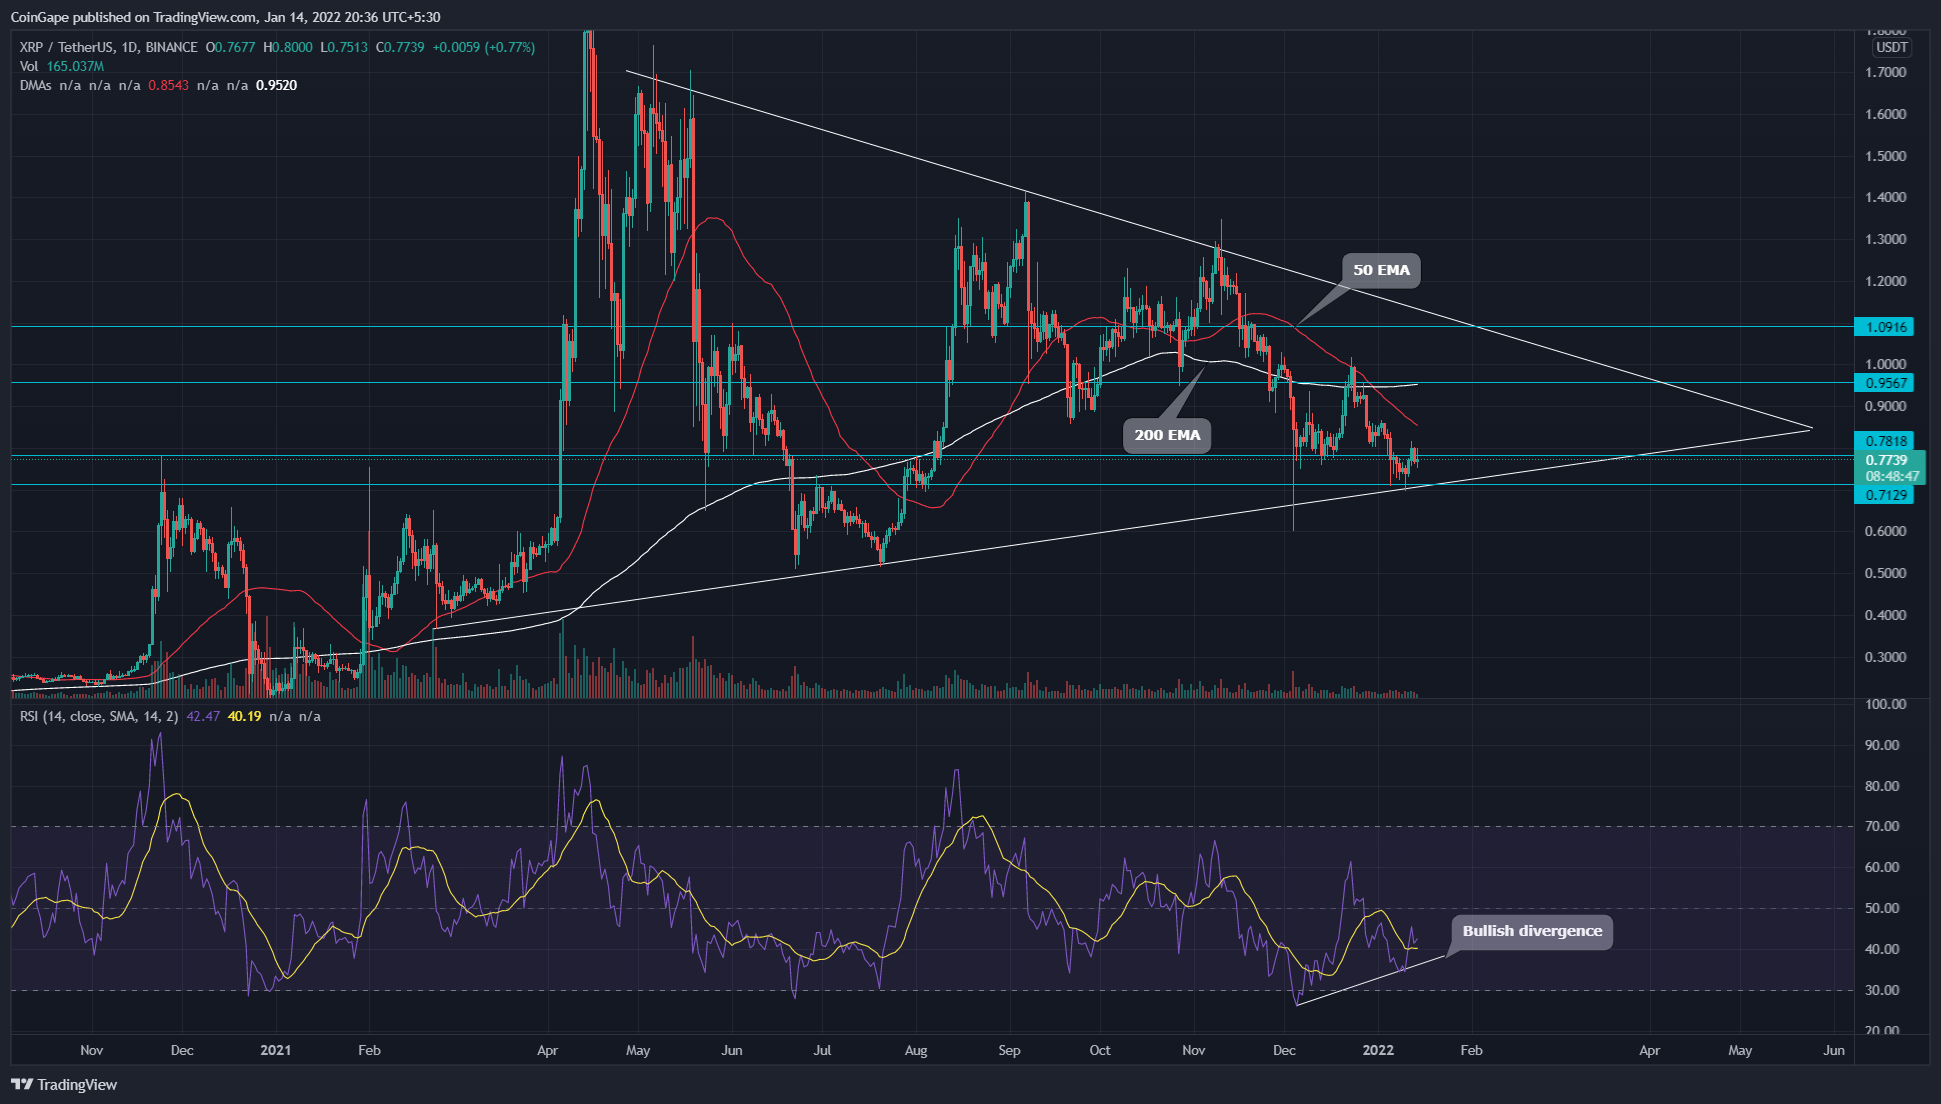Image resolution: width=1941 pixels, height=1104 pixels.
Task: Click the 30.00 RSI axis label
Action: pos(1882,991)
